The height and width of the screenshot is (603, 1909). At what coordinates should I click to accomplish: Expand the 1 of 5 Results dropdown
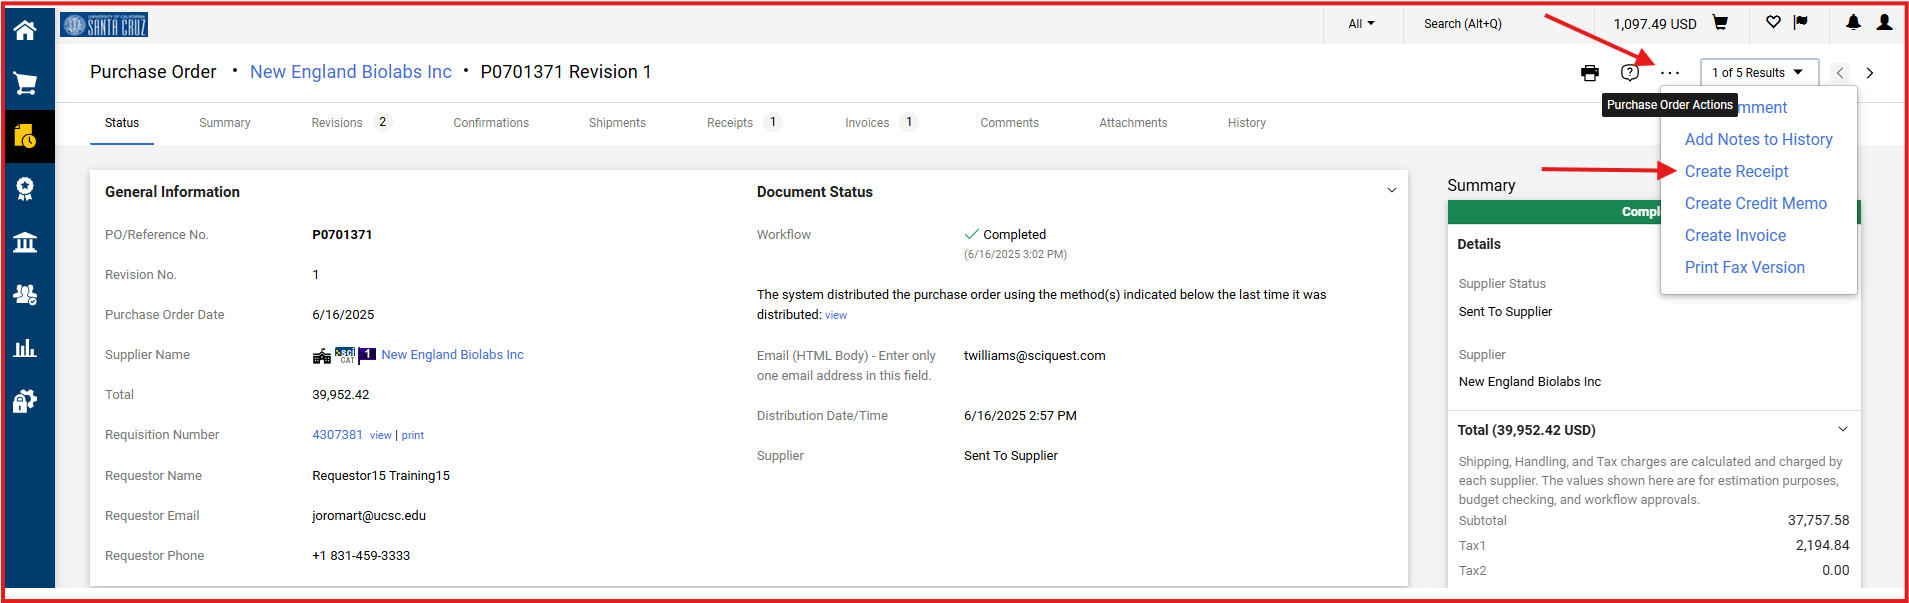[1758, 73]
